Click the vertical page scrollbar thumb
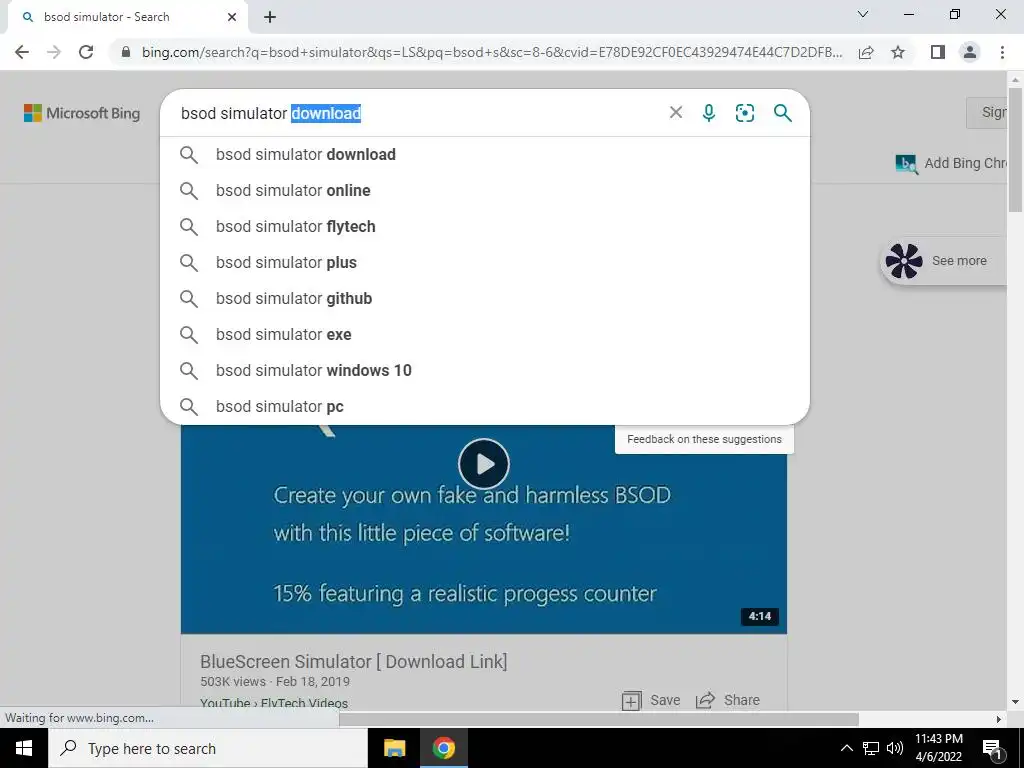 [x=1015, y=149]
